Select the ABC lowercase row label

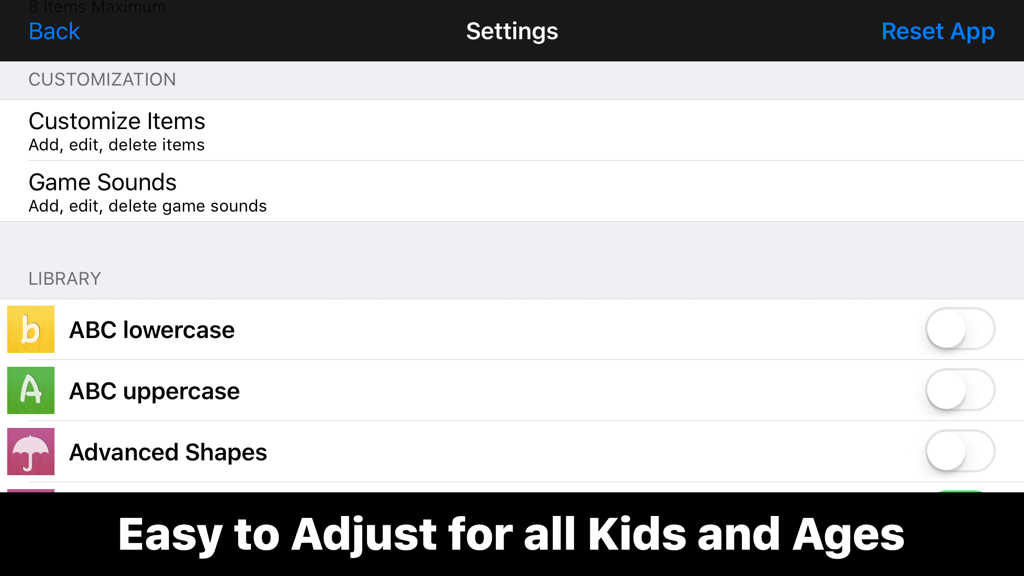(151, 329)
